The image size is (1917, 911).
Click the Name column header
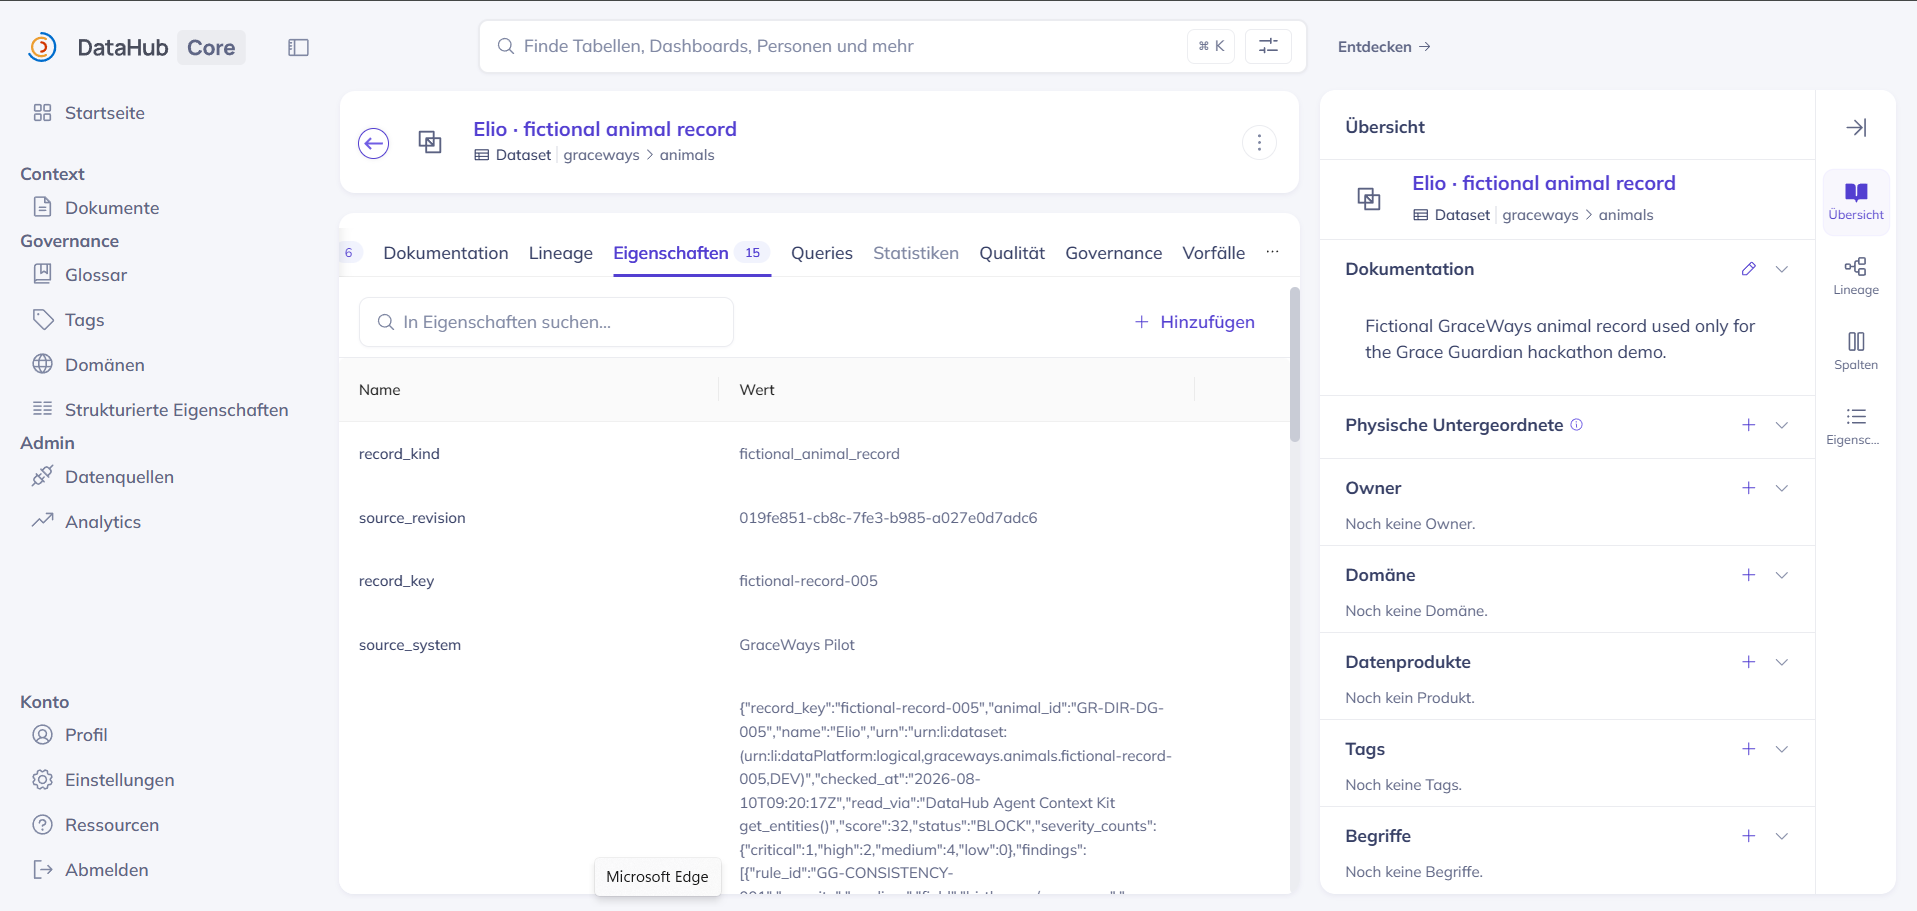click(x=380, y=390)
